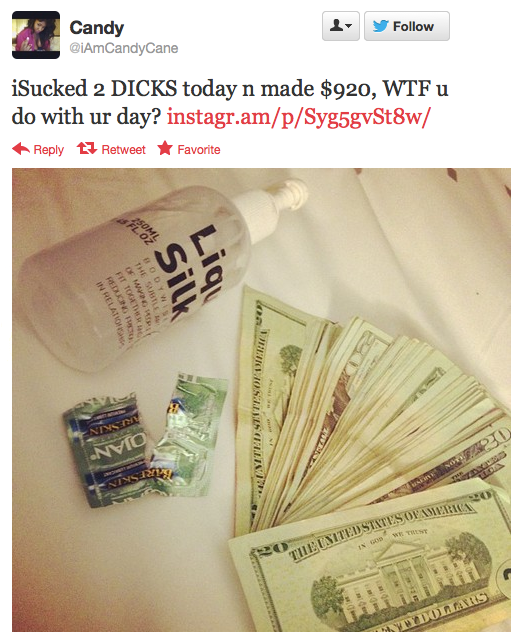Open Candy's profile avatar picture
The width and height of the screenshot is (529, 644).
pos(36,35)
